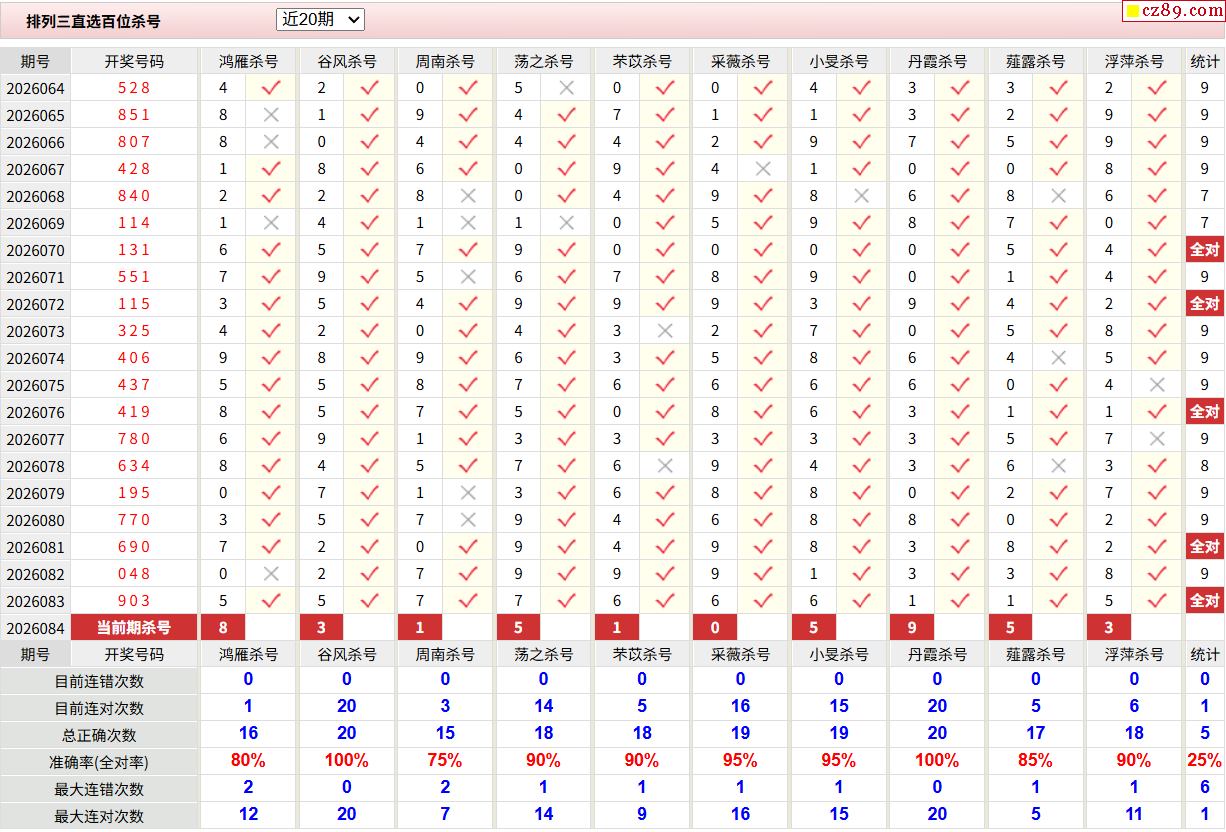Click red current-period cell 9 under 丹霞杀号
Screen dimensions: 1226x832
[x=912, y=628]
